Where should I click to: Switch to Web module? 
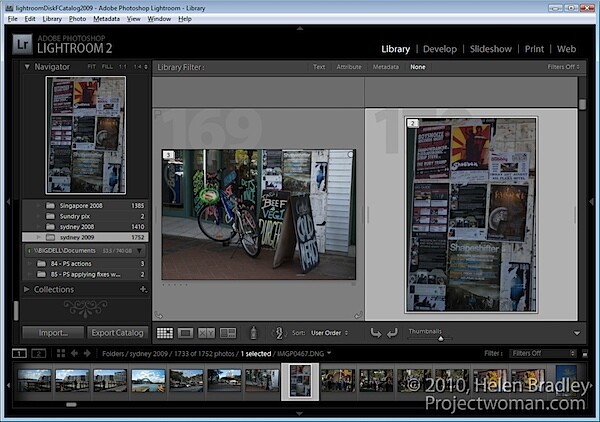[x=566, y=49]
